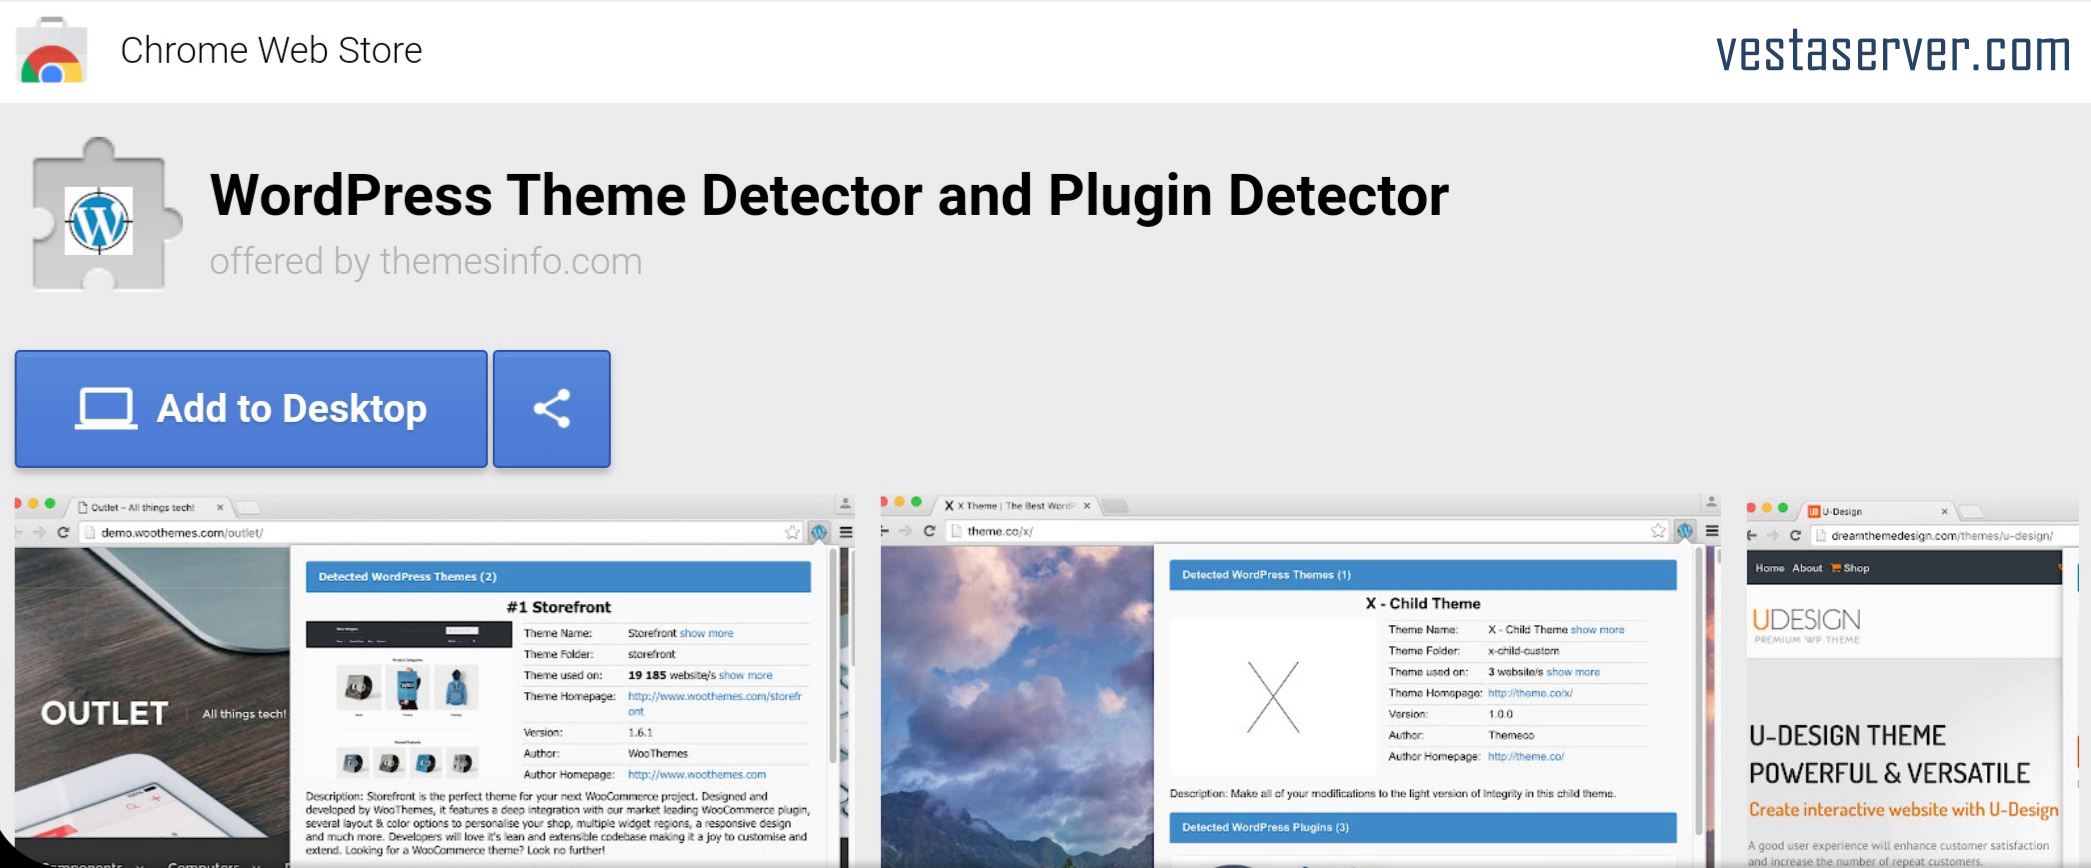Open the www.woothemes.com author homepage link
The width and height of the screenshot is (2091, 868).
[x=697, y=774]
